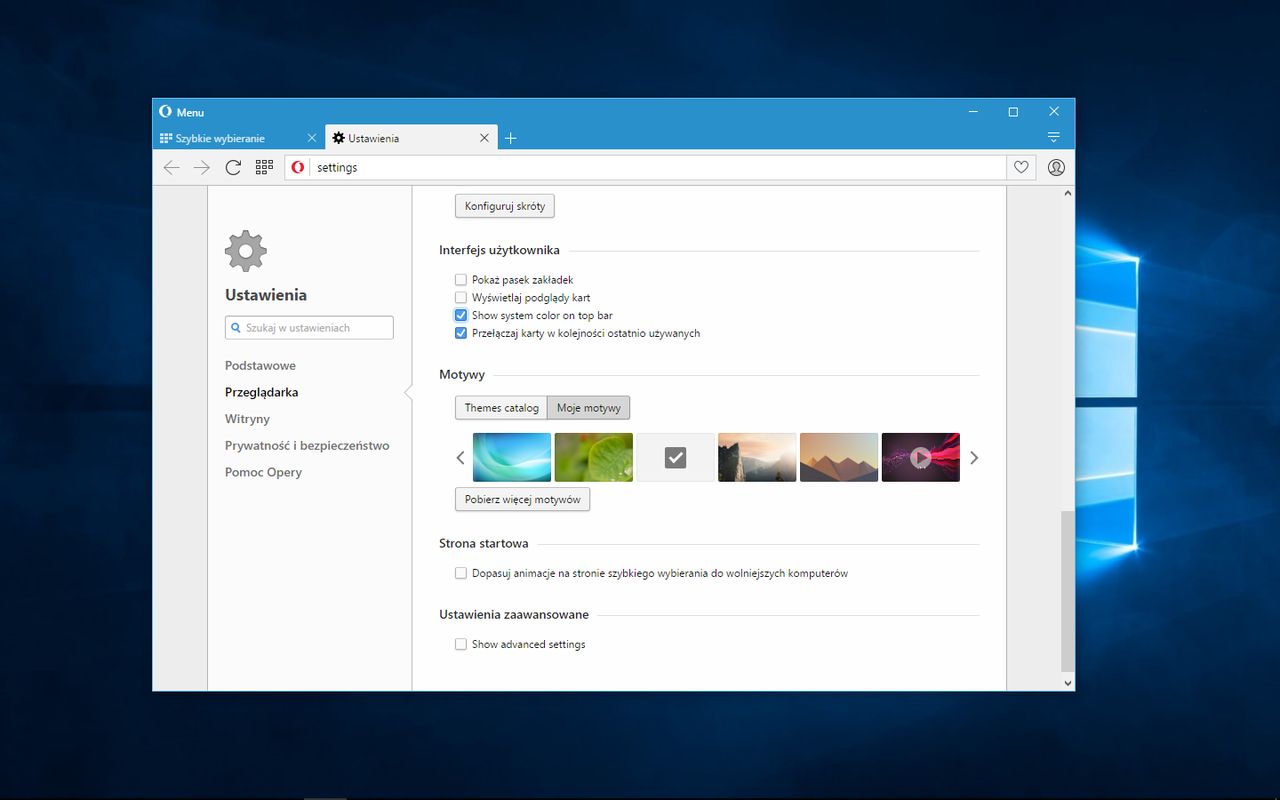The width and height of the screenshot is (1280, 800).
Task: Click the tab menu icon at top right
Action: click(1053, 137)
